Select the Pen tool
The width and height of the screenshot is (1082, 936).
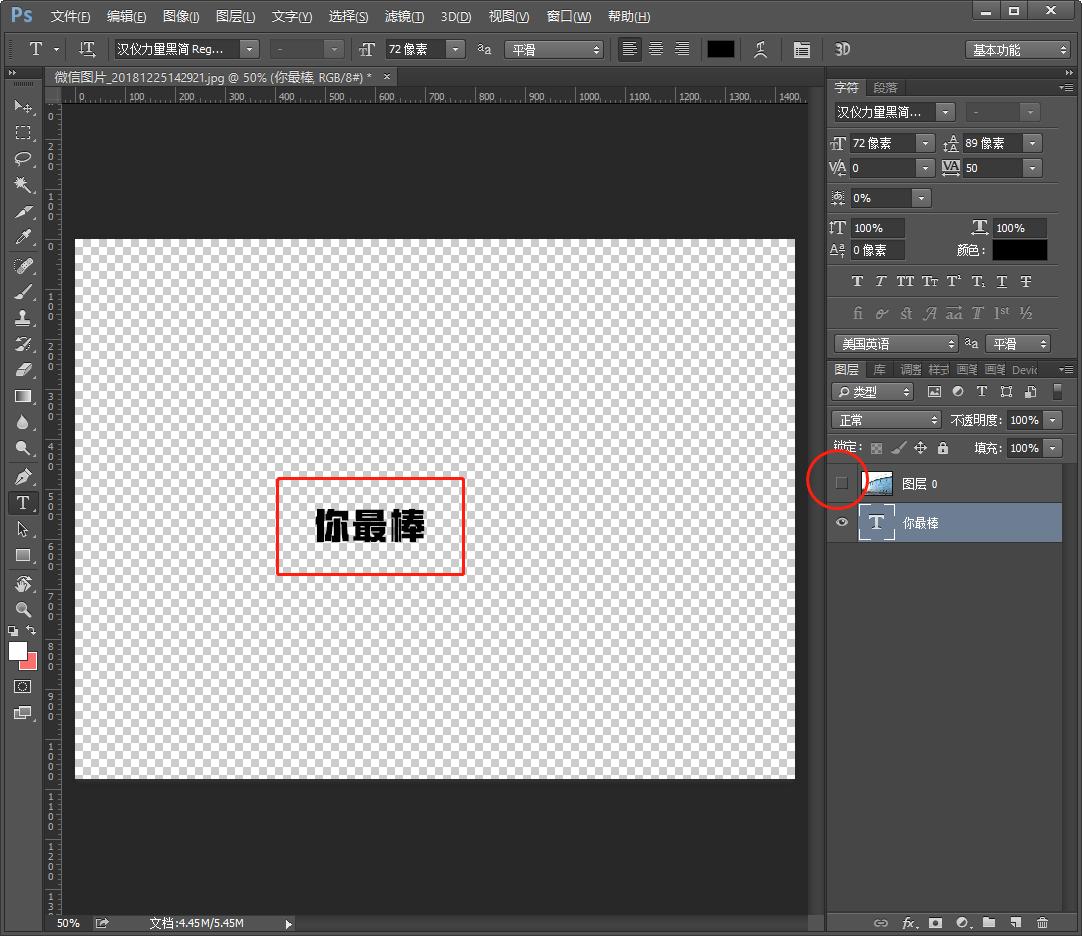23,476
